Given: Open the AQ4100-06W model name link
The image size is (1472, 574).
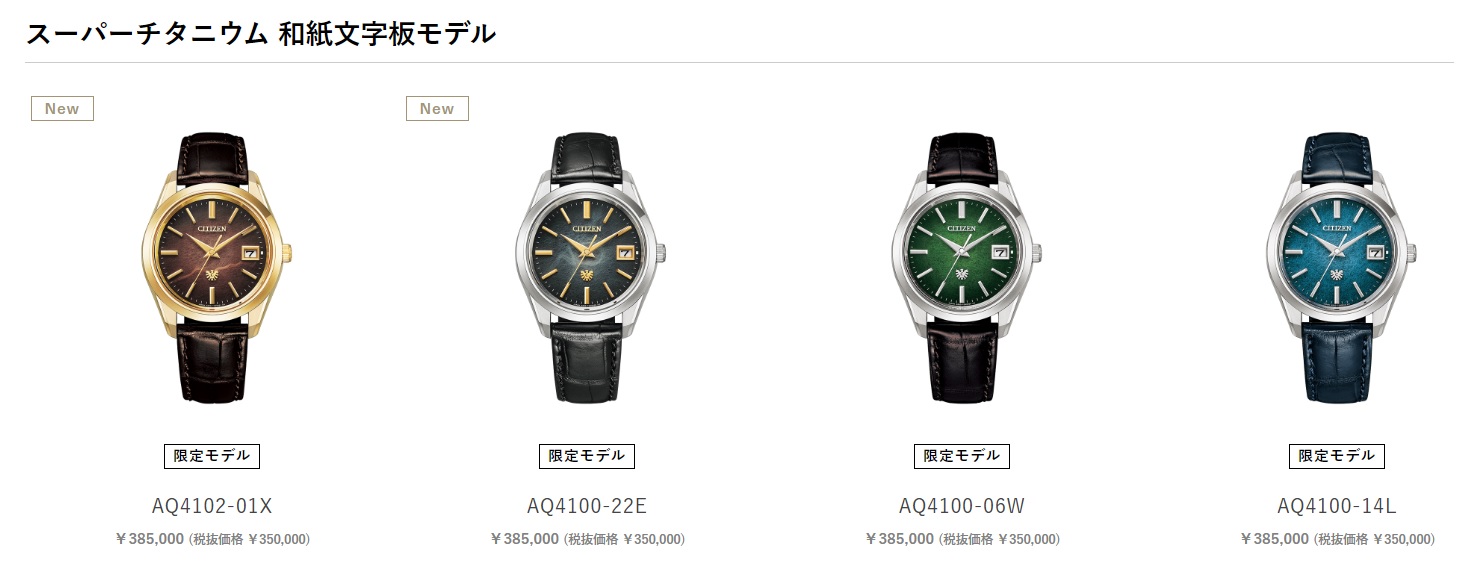Looking at the screenshot, I should [x=962, y=506].
